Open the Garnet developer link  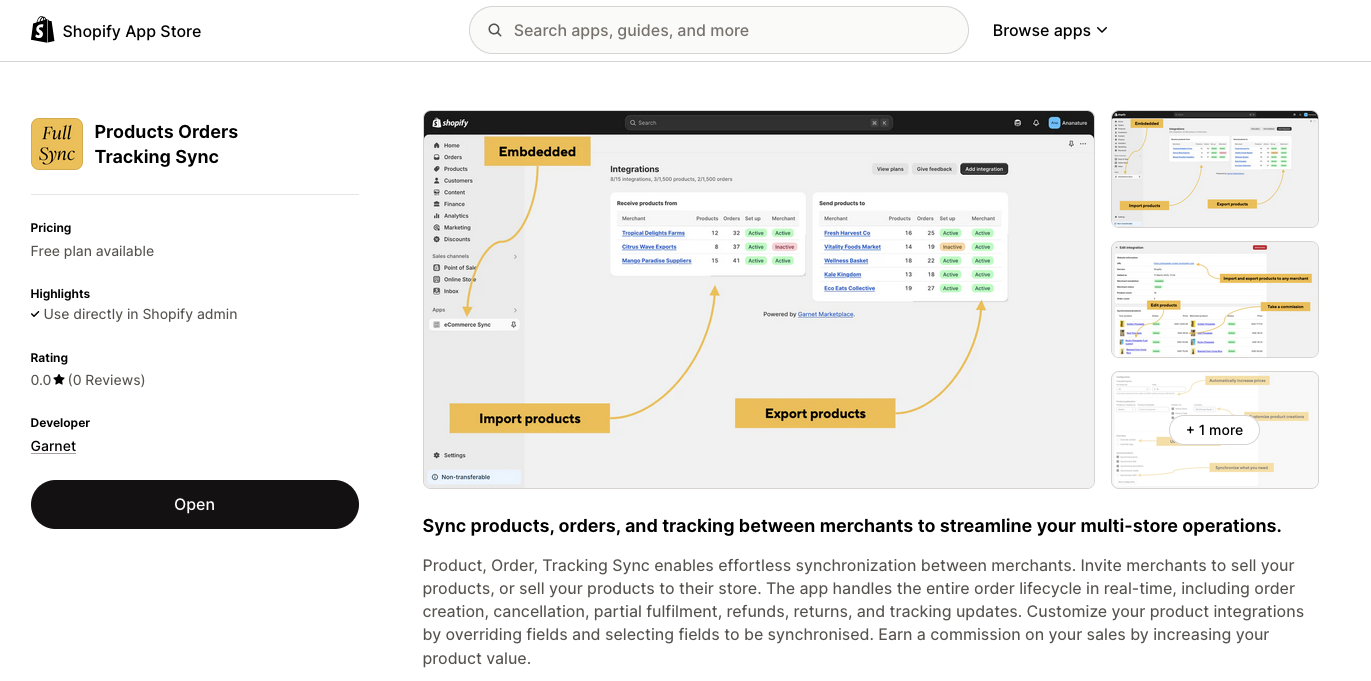coord(53,445)
